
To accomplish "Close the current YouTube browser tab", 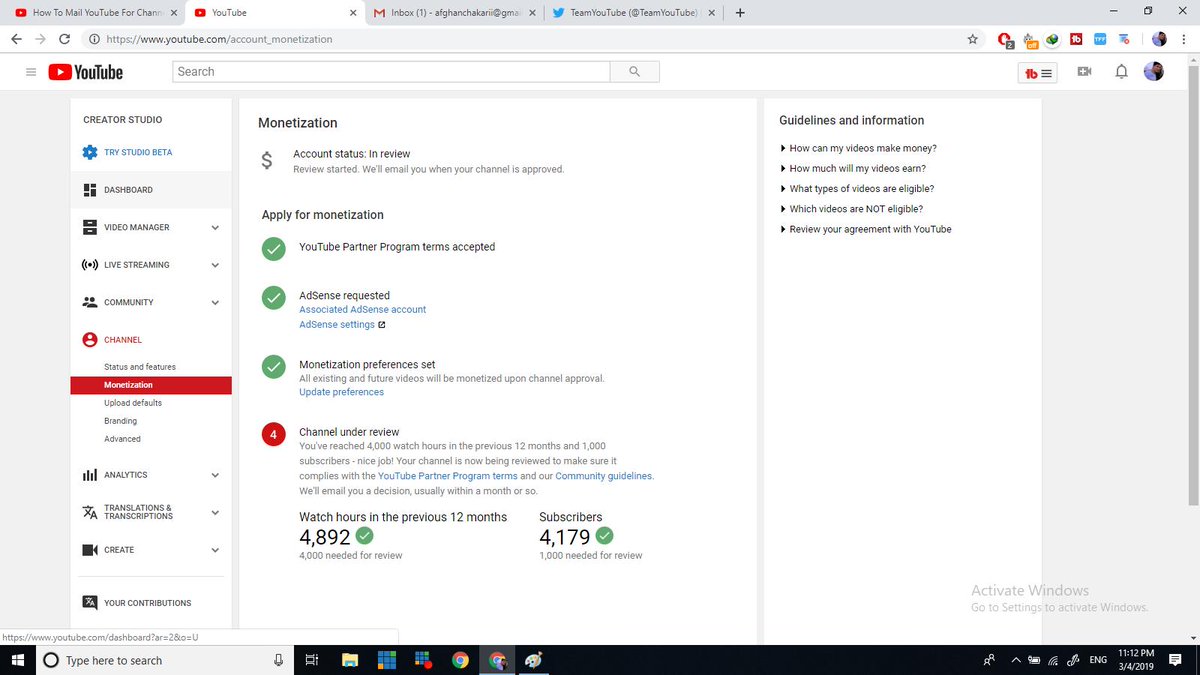I will 353,13.
